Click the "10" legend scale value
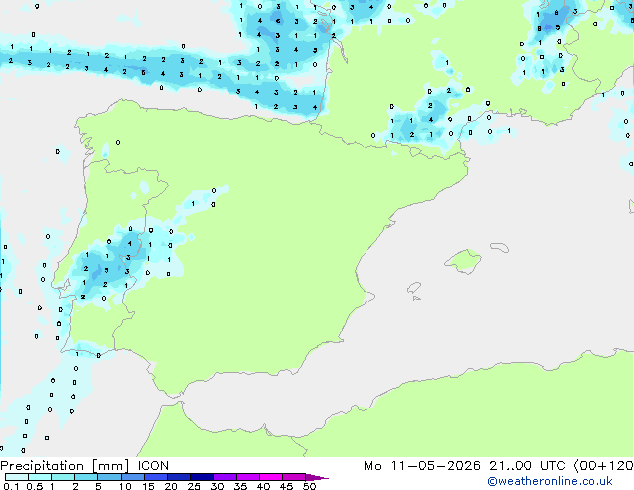Image resolution: width=634 pixels, height=490 pixels. (125, 486)
